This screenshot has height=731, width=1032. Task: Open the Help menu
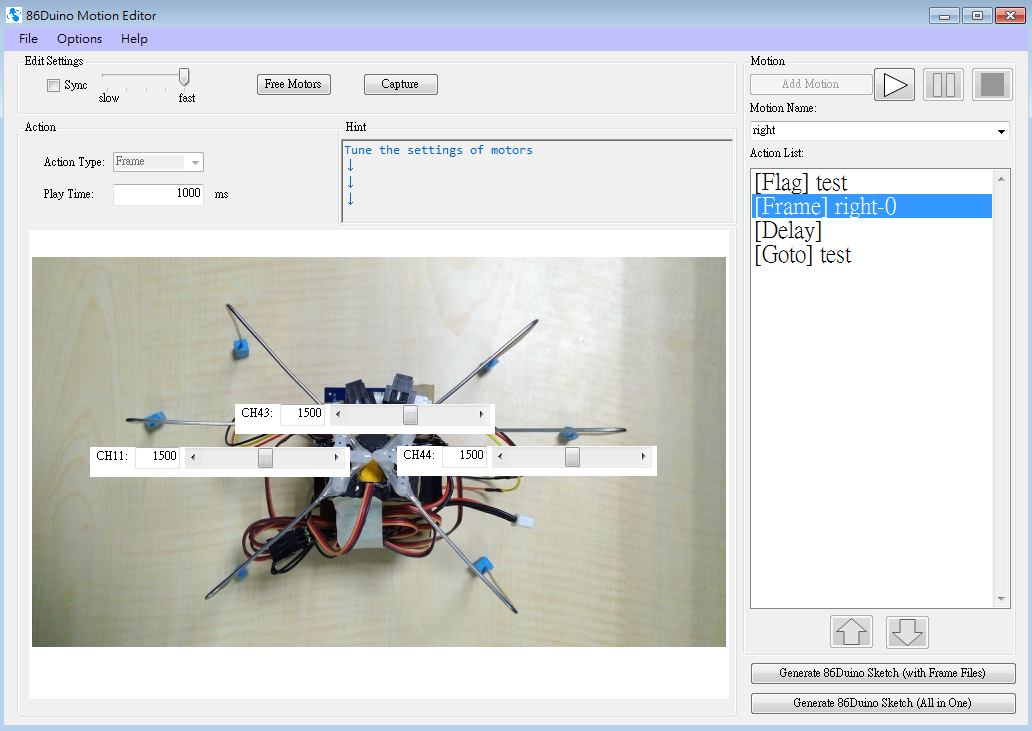(x=134, y=39)
